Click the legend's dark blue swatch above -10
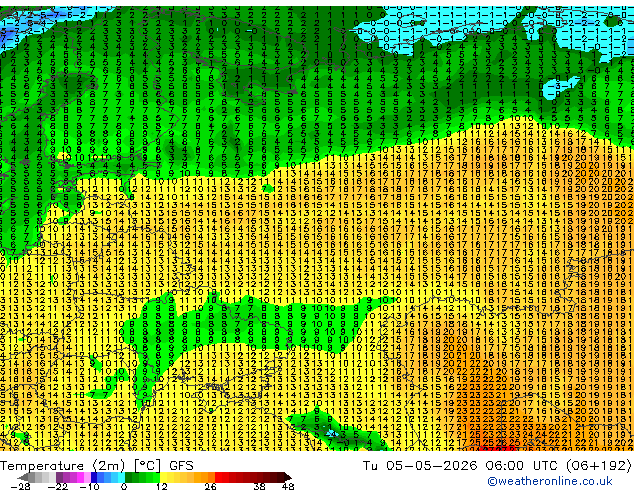 pyautogui.click(x=94, y=477)
